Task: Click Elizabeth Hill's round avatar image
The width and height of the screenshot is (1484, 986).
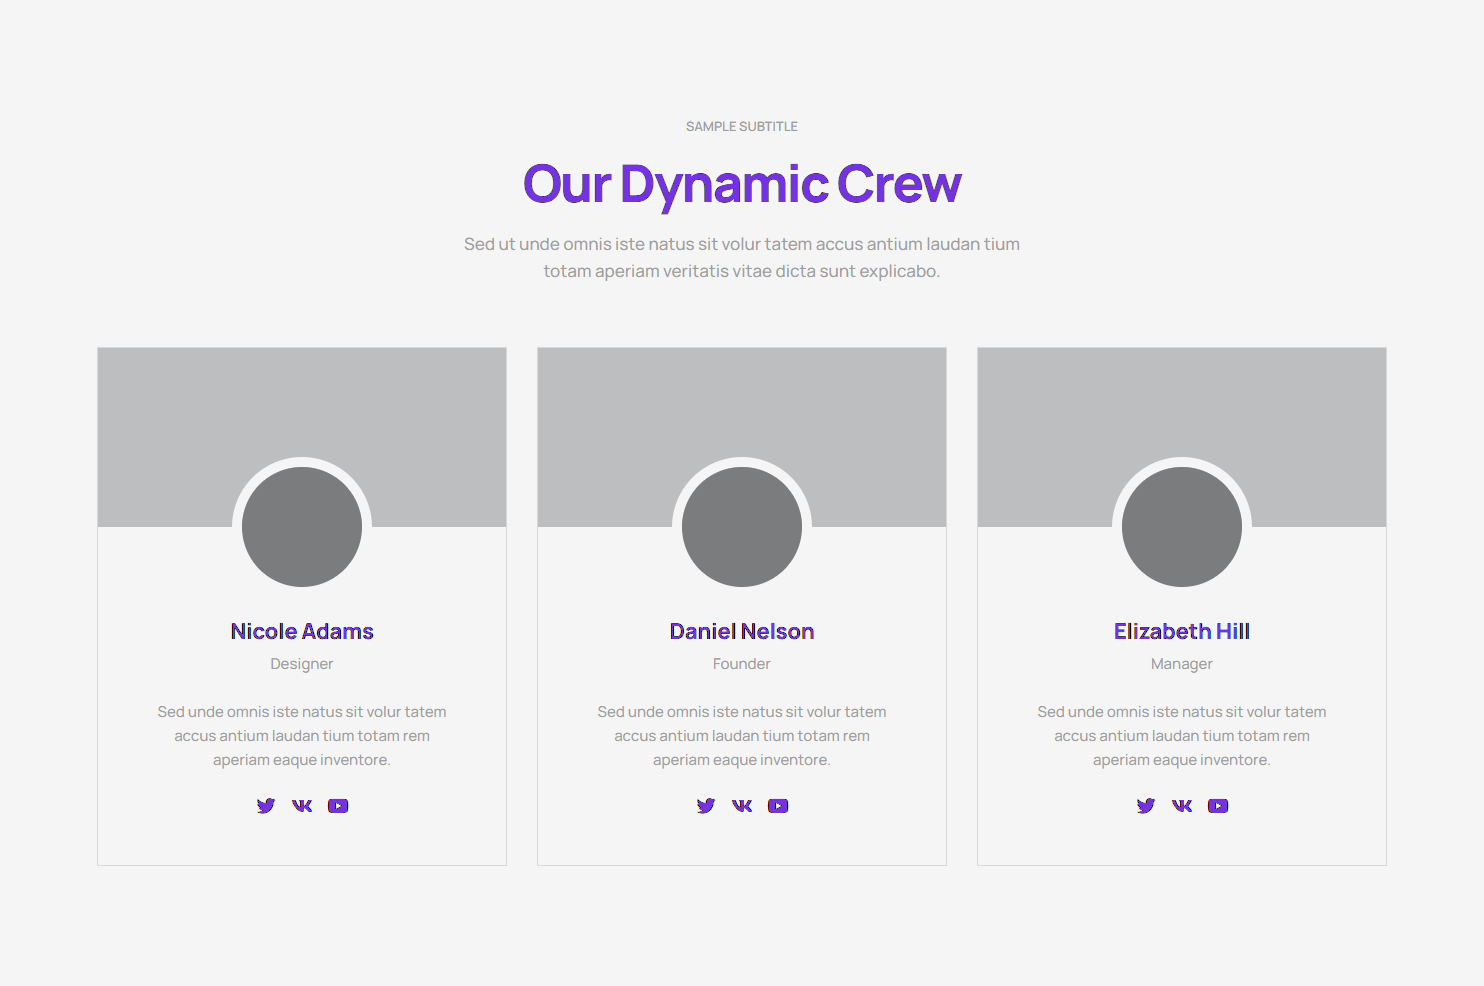Action: tap(1182, 527)
